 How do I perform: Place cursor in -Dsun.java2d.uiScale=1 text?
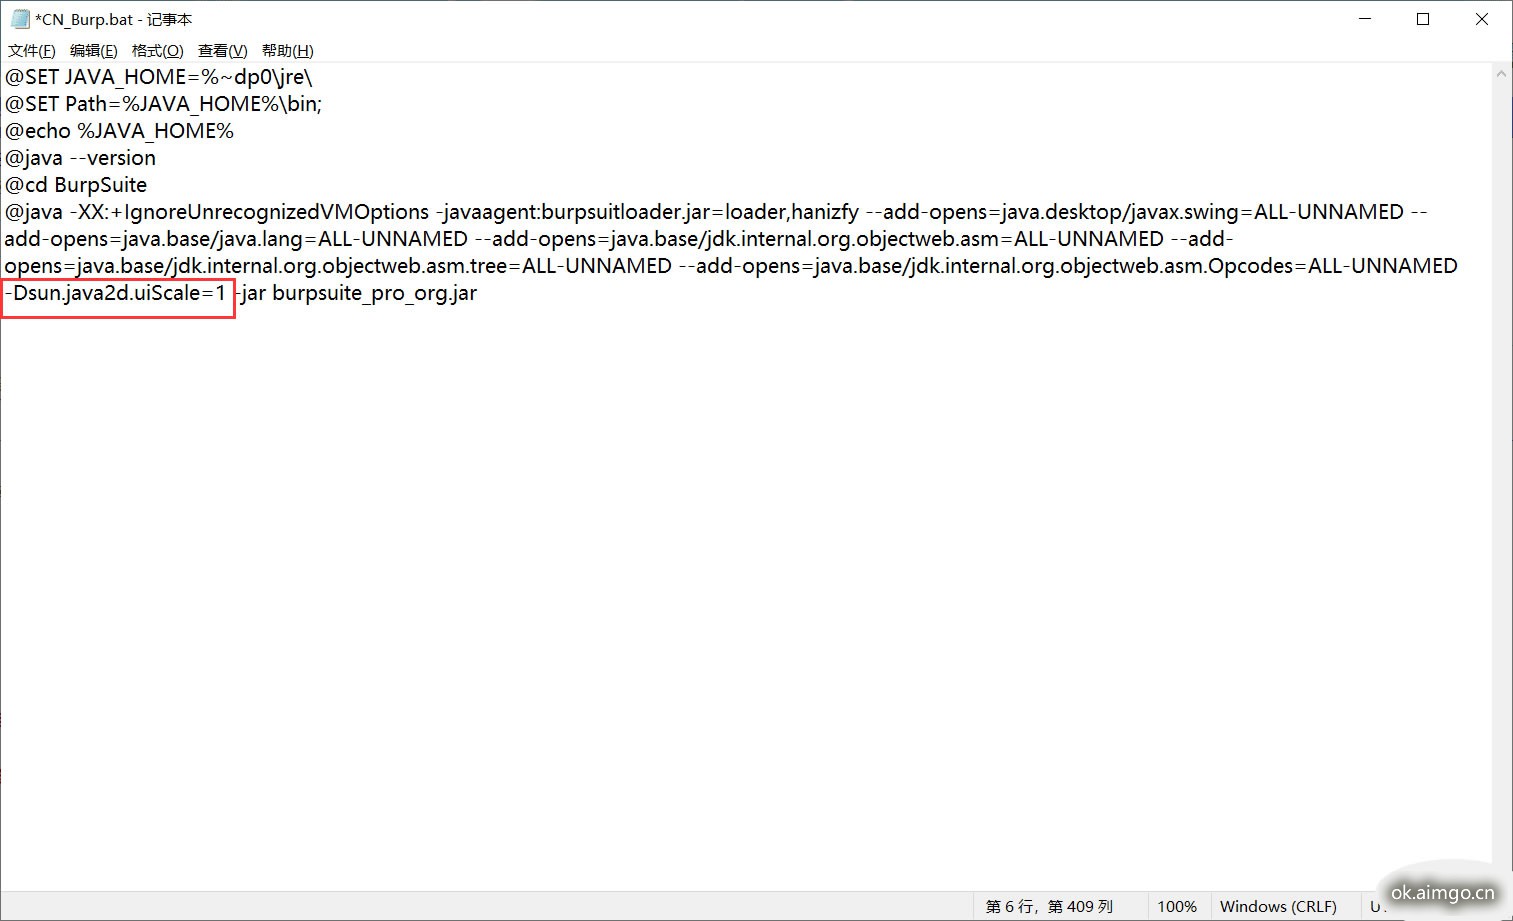click(x=116, y=293)
